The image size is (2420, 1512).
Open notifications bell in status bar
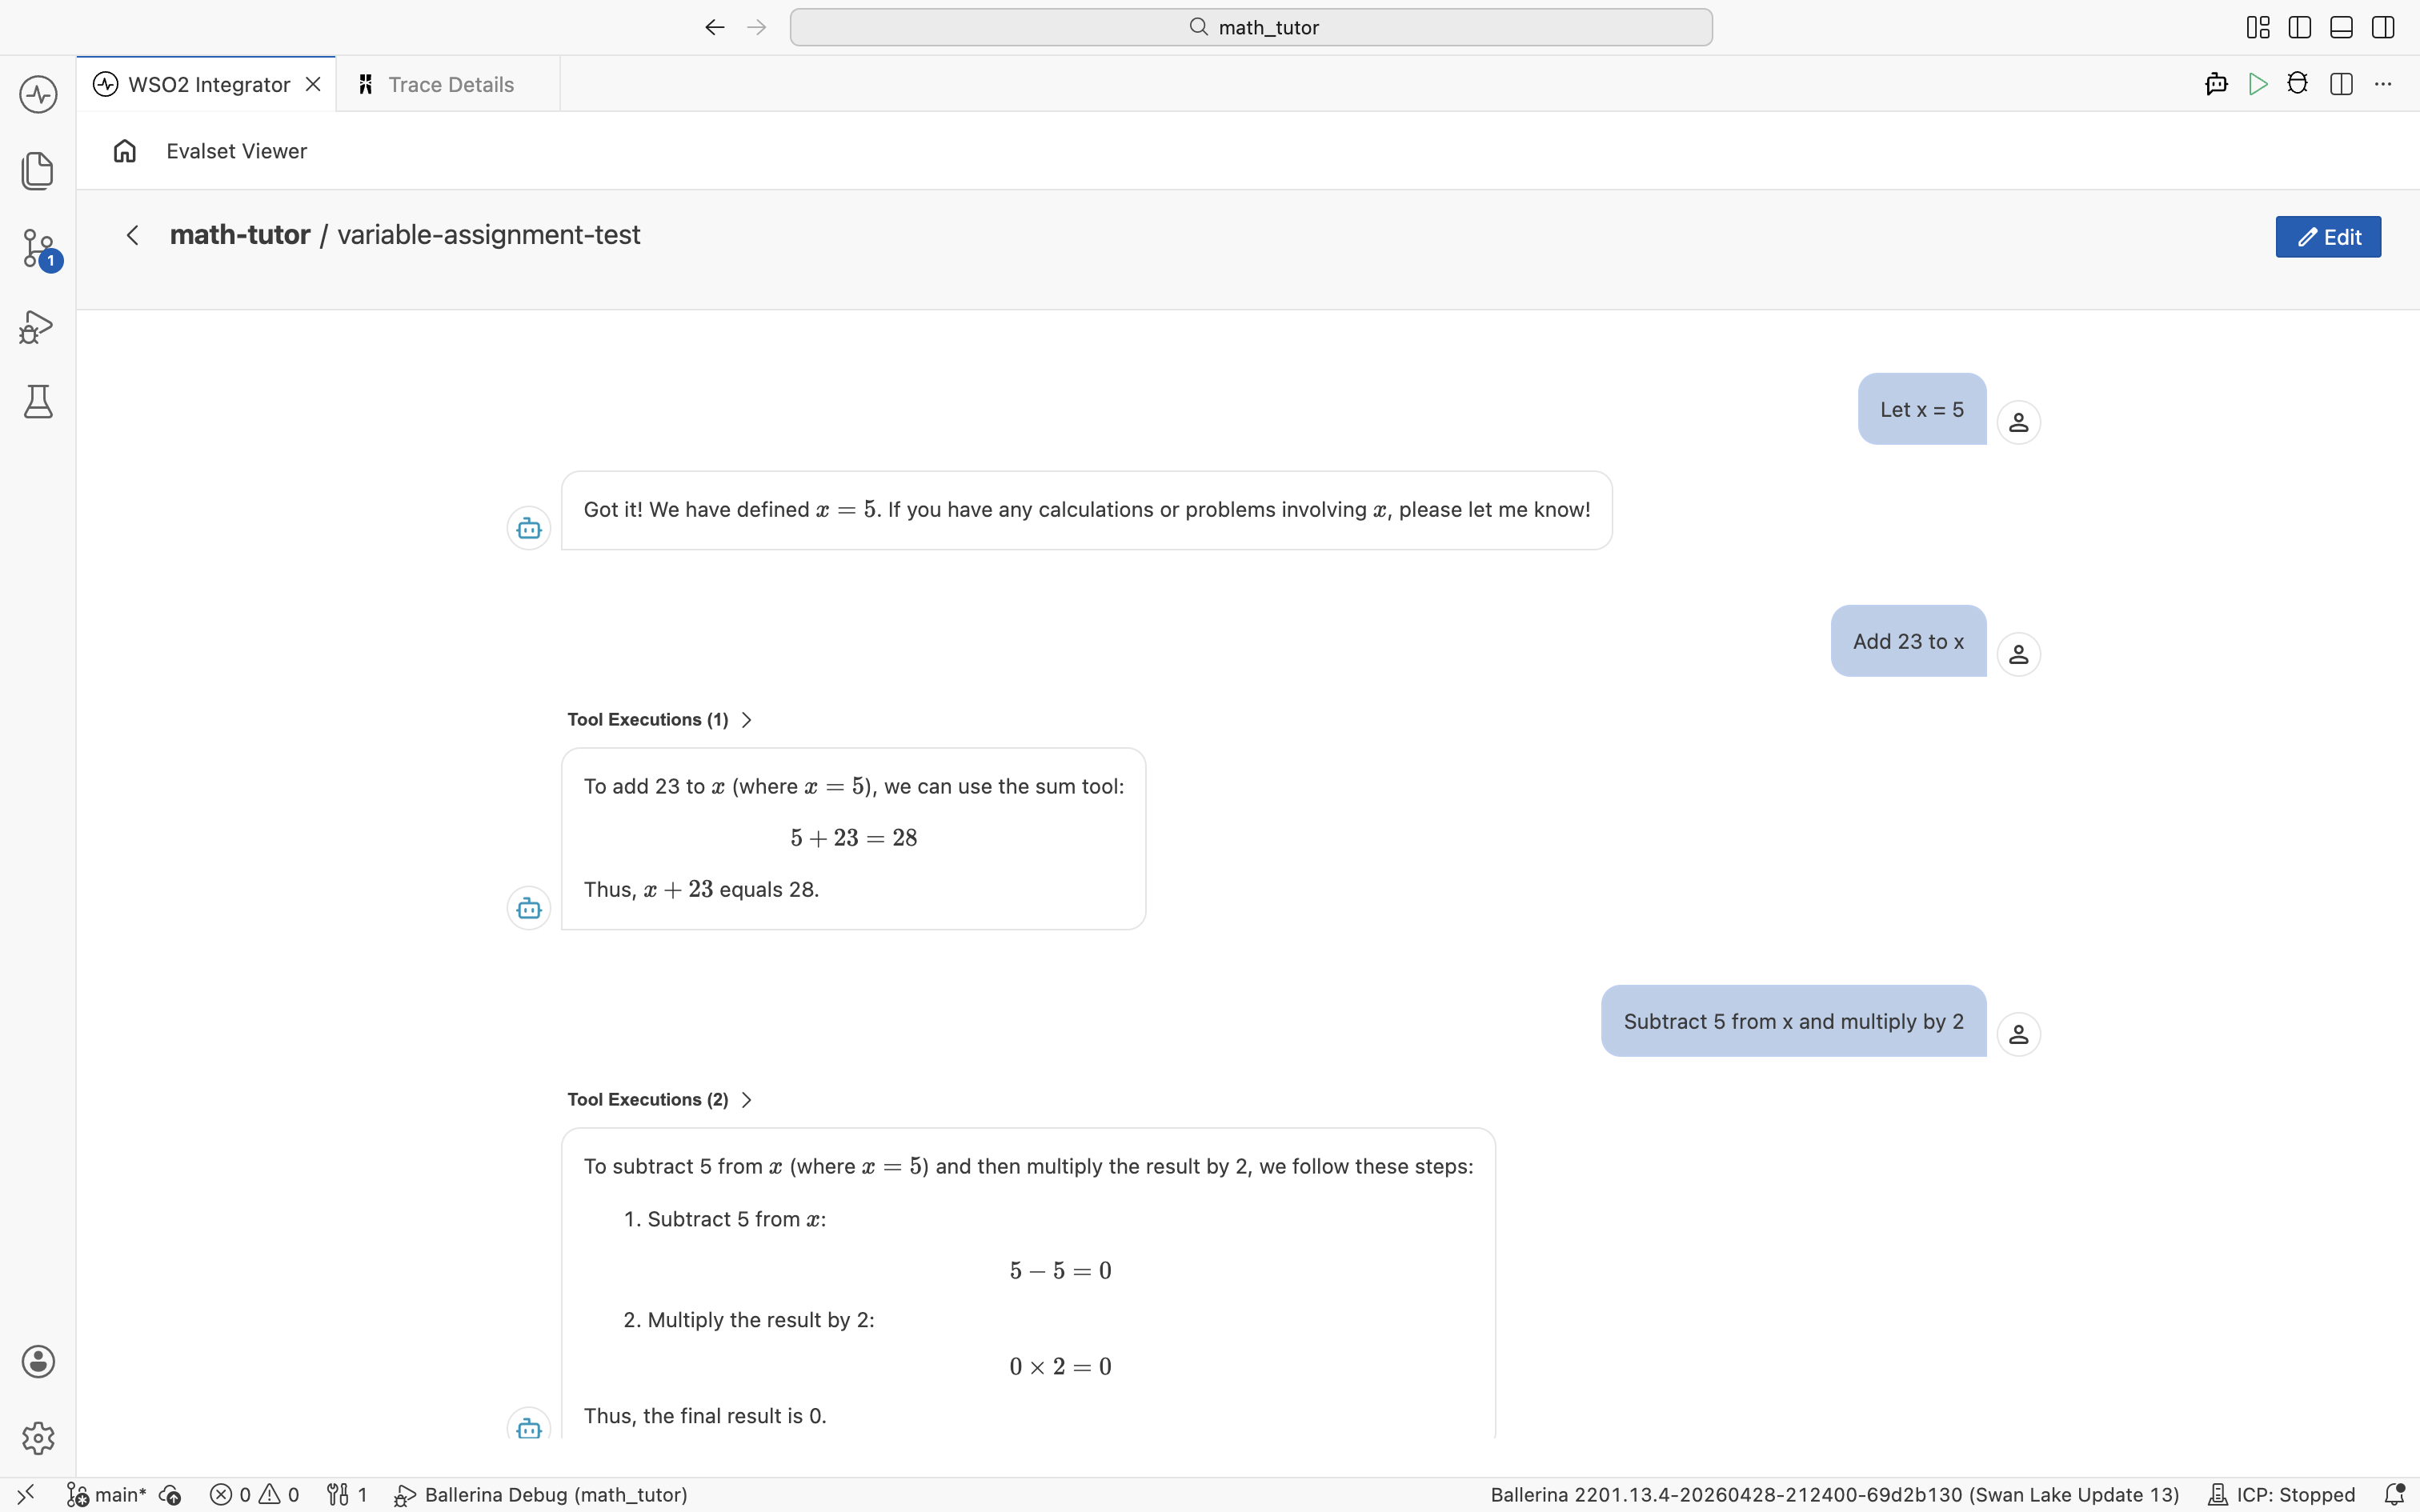(x=2394, y=1495)
